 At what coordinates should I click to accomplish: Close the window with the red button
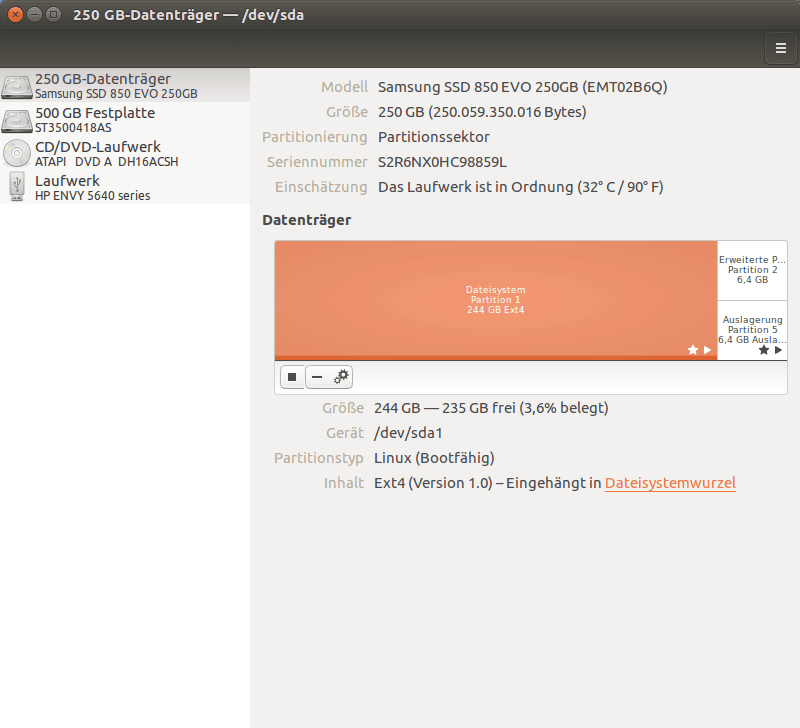(x=15, y=15)
